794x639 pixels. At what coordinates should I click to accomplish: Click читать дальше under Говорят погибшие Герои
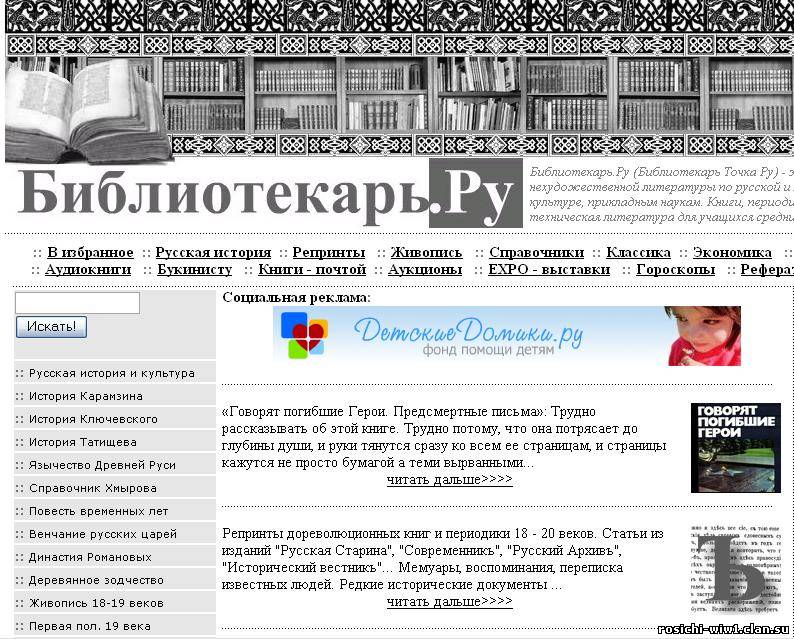pos(450,480)
